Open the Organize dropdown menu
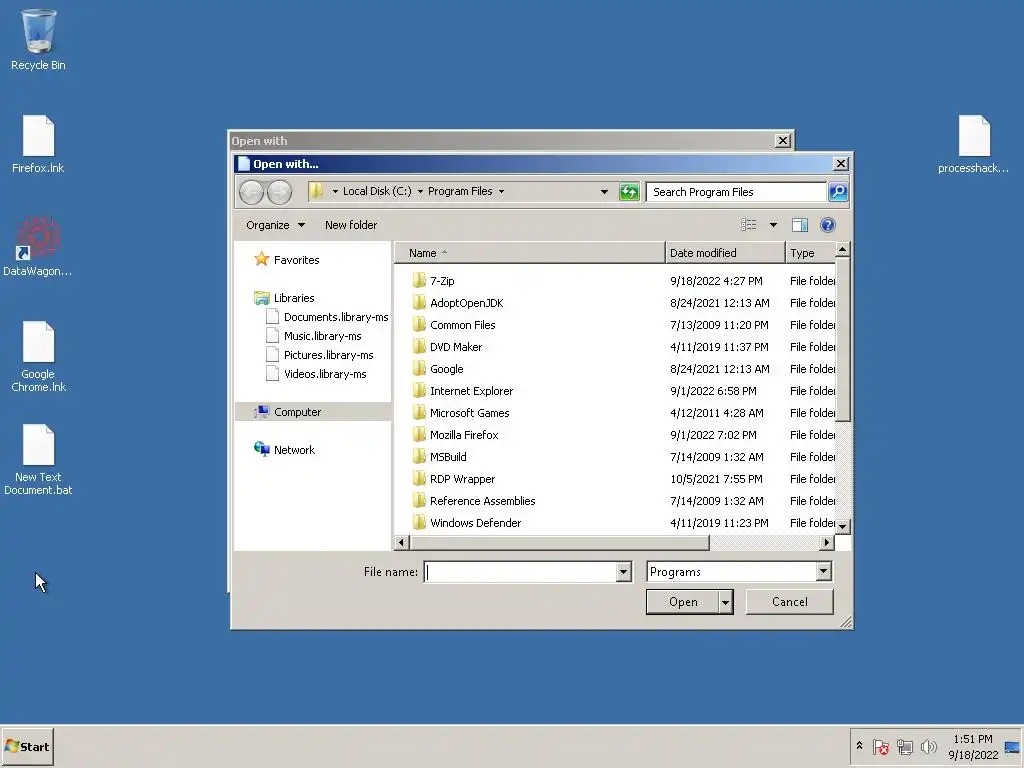 click(x=275, y=225)
